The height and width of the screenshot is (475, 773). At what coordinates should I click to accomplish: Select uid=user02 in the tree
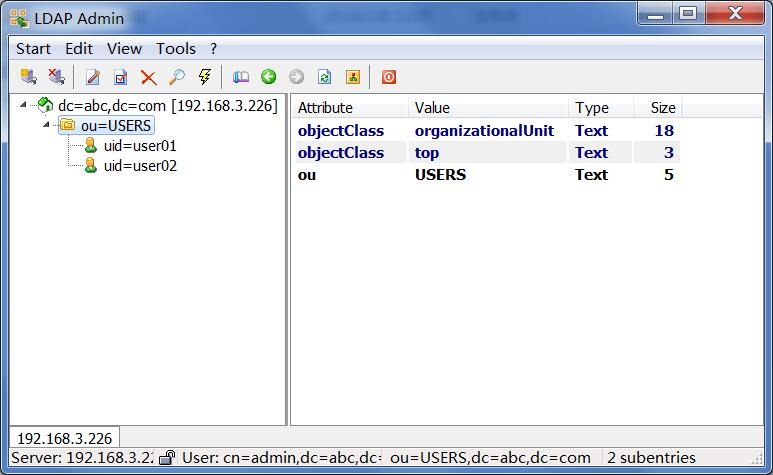[x=140, y=166]
